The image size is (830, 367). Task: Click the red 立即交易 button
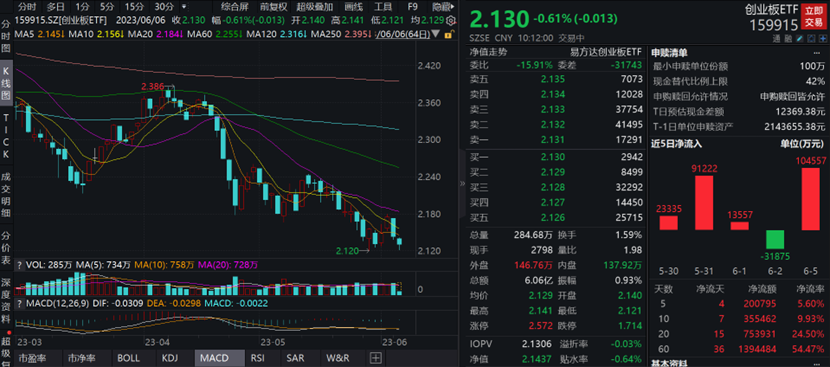814,17
